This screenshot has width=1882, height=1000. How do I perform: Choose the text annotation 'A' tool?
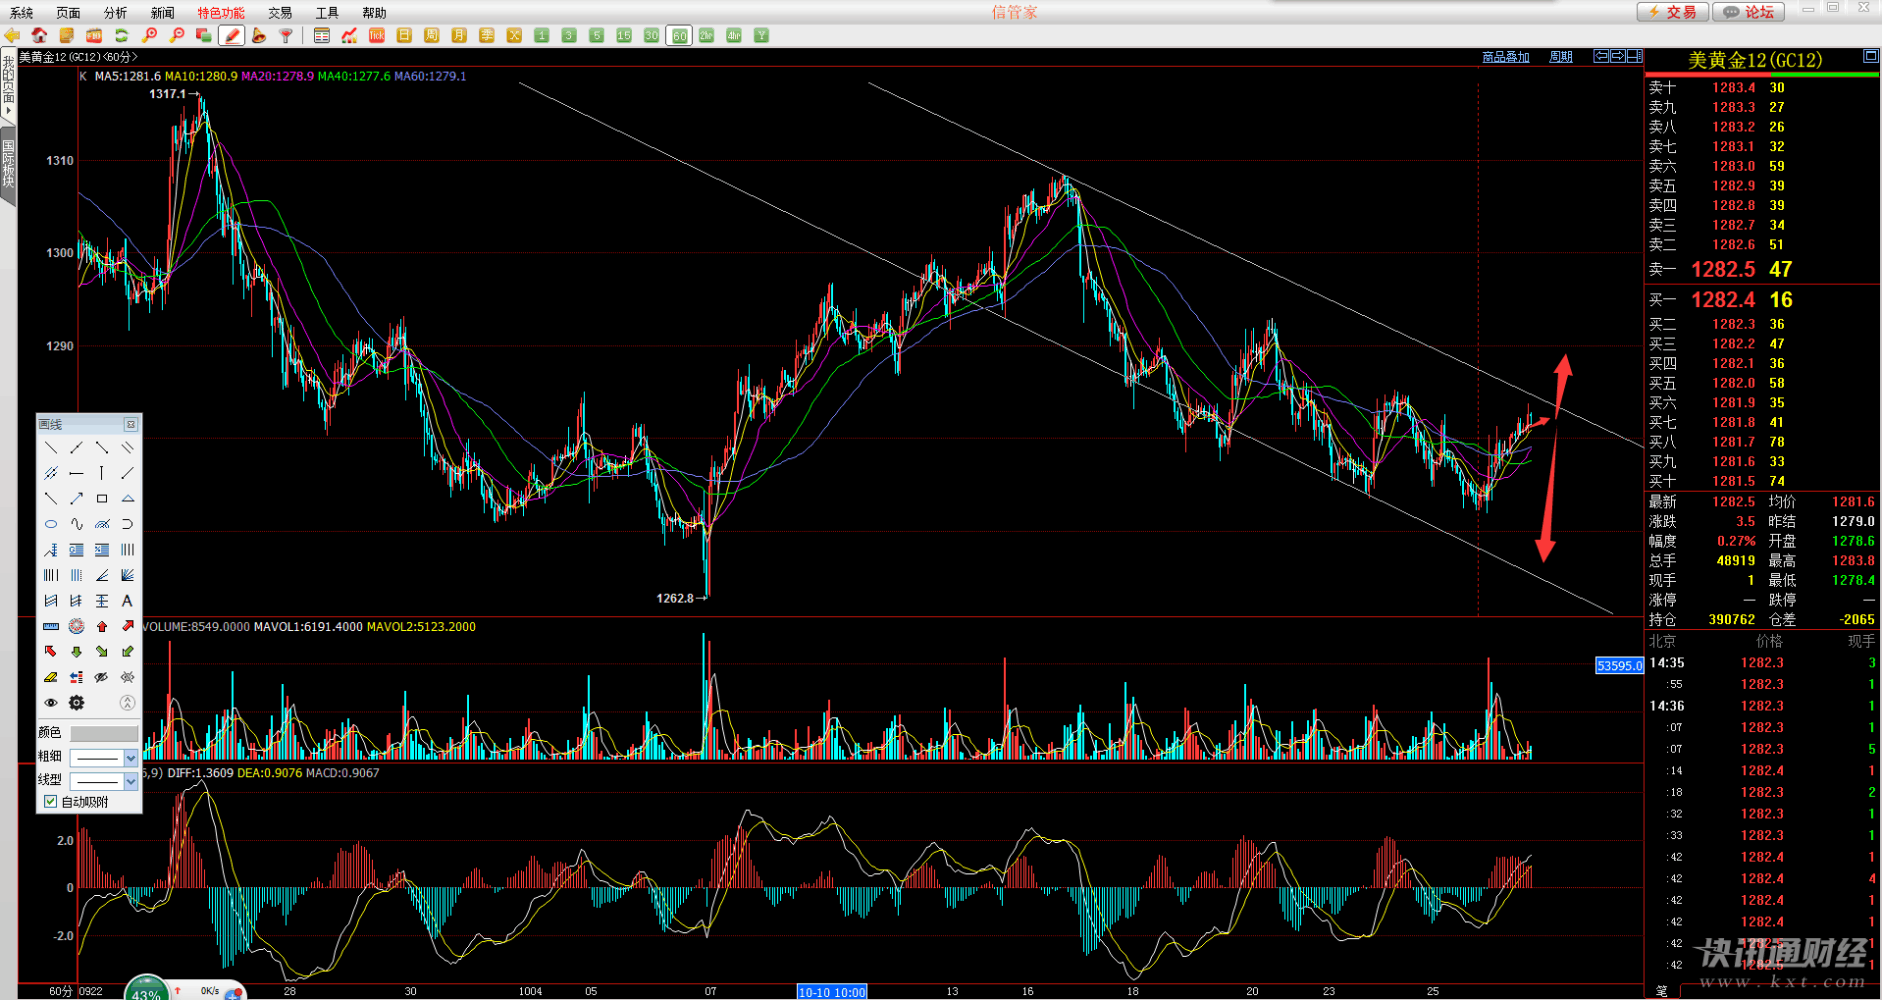pyautogui.click(x=127, y=601)
